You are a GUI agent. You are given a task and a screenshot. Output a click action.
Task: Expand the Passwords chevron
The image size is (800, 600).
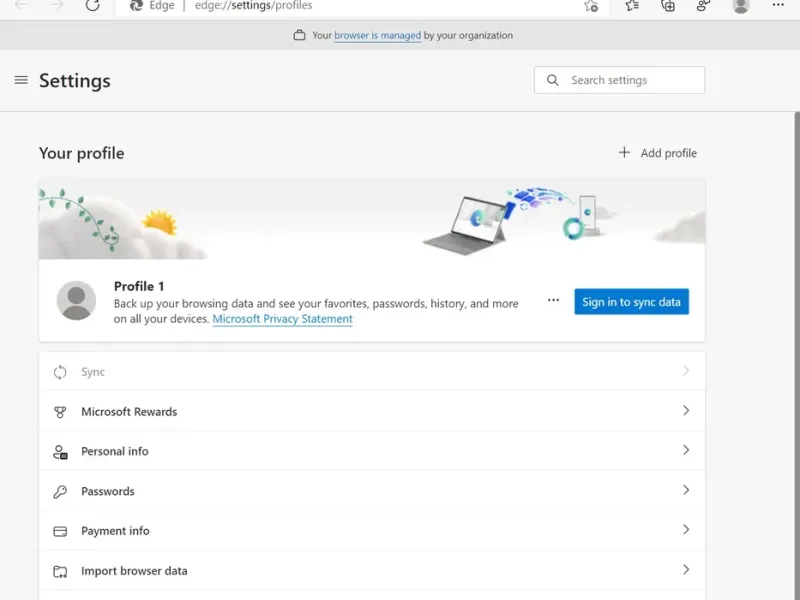point(686,490)
